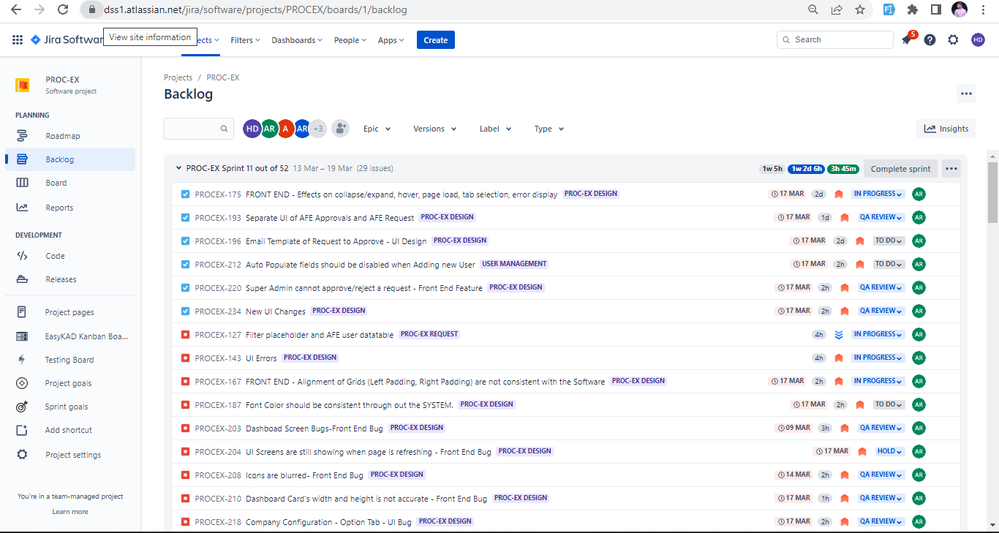Screen dimensions: 999x533
Task: Open Project settings in sidebar
Action: click(x=70, y=455)
